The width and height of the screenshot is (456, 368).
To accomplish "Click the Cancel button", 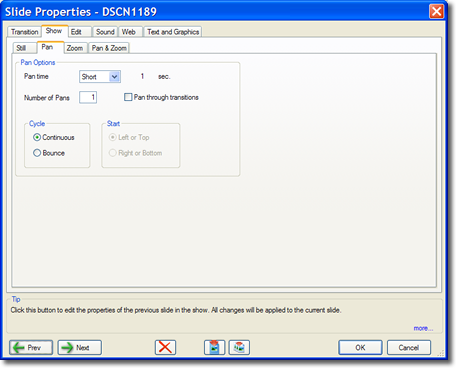I will tap(409, 347).
